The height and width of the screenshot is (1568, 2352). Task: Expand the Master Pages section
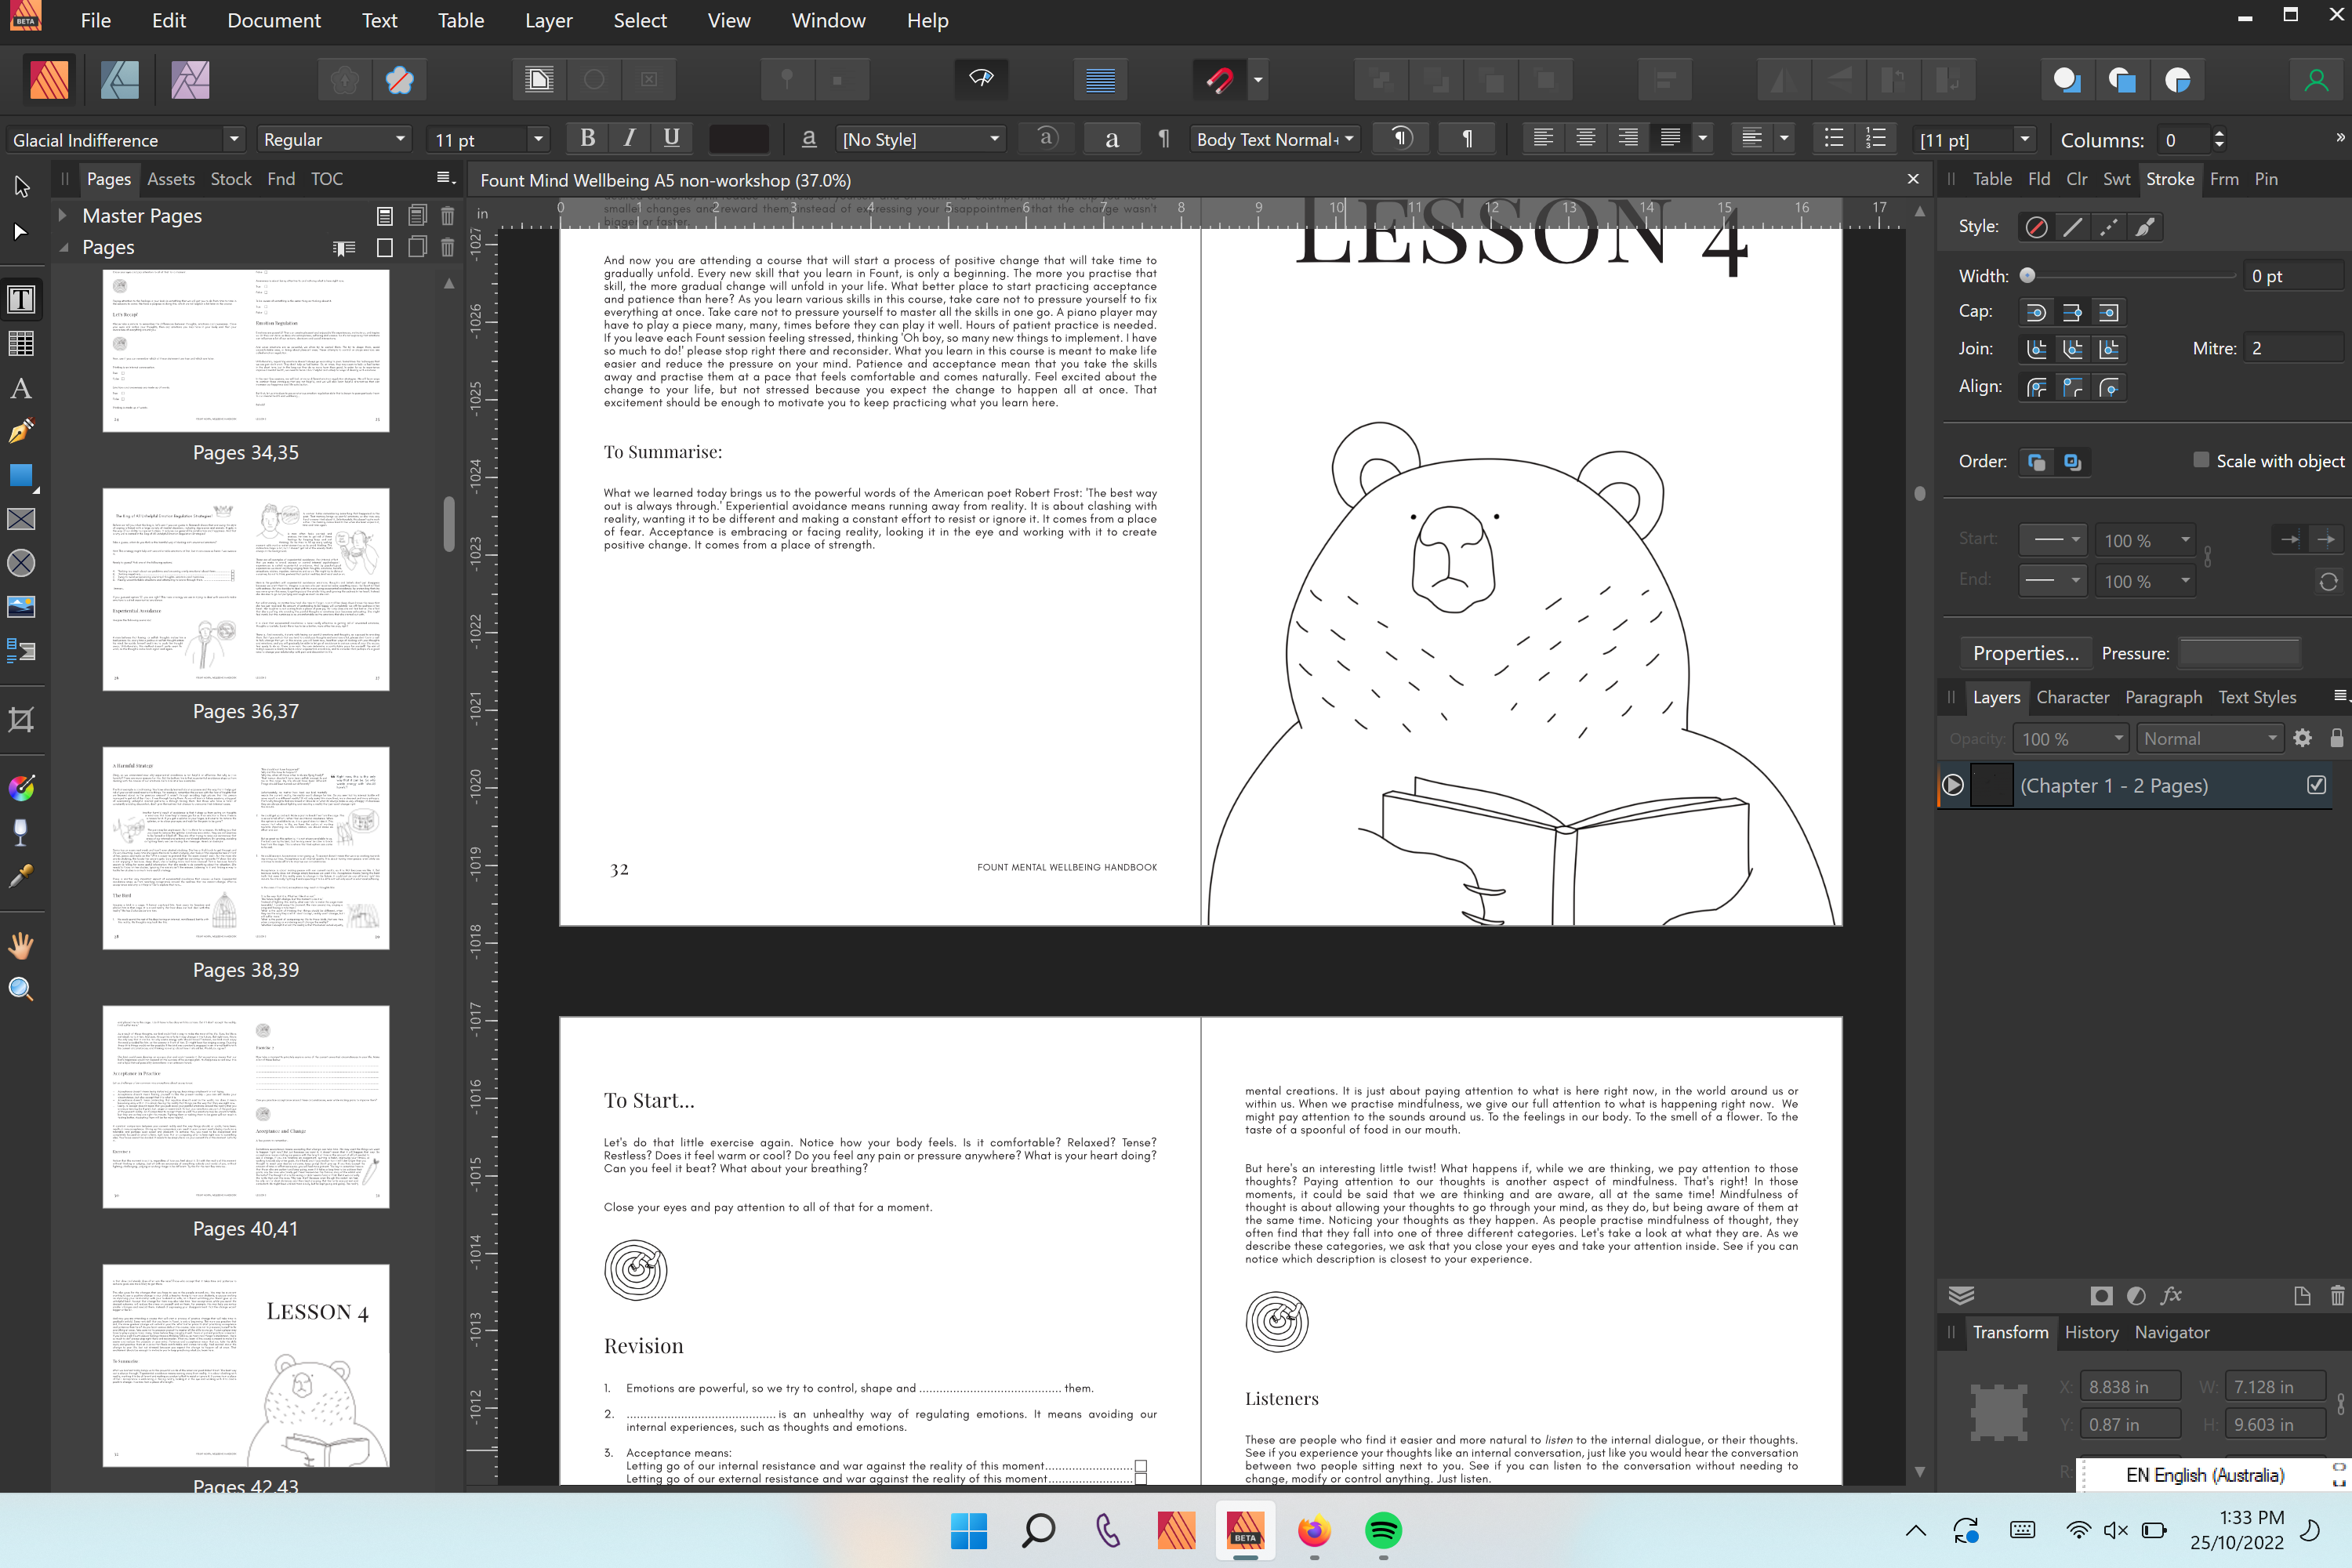point(62,215)
